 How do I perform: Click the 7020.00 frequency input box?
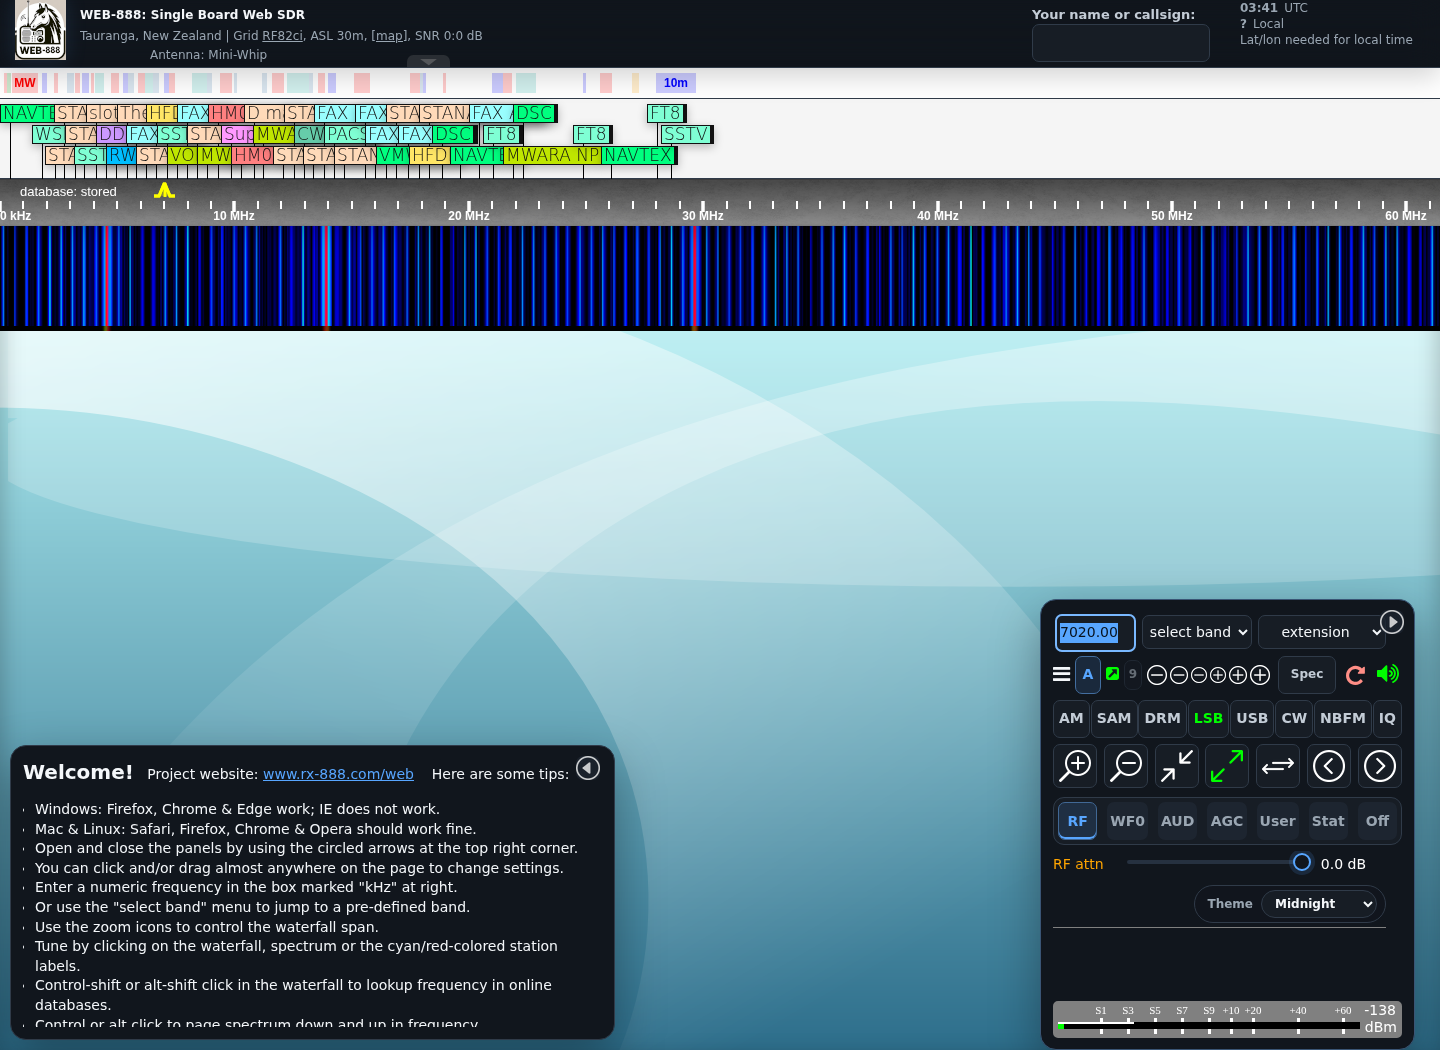pos(1095,633)
